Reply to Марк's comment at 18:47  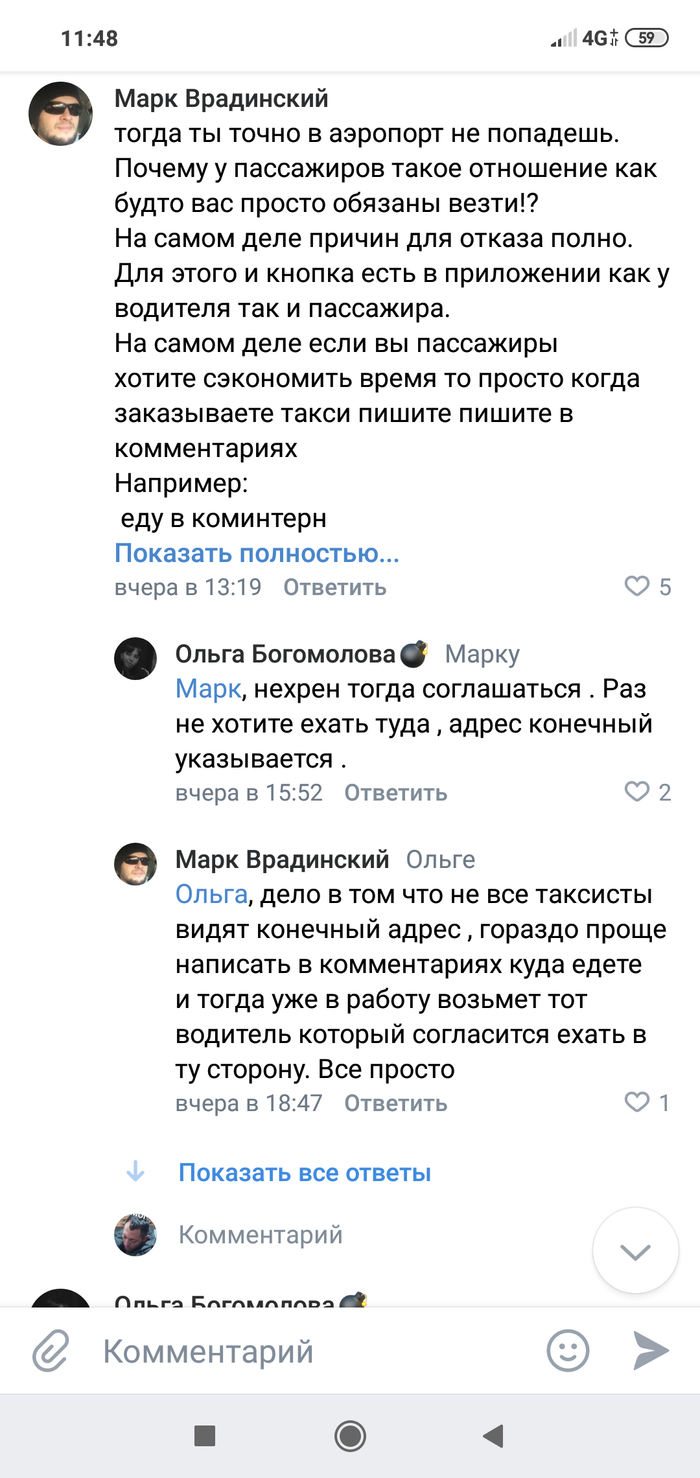(395, 1103)
